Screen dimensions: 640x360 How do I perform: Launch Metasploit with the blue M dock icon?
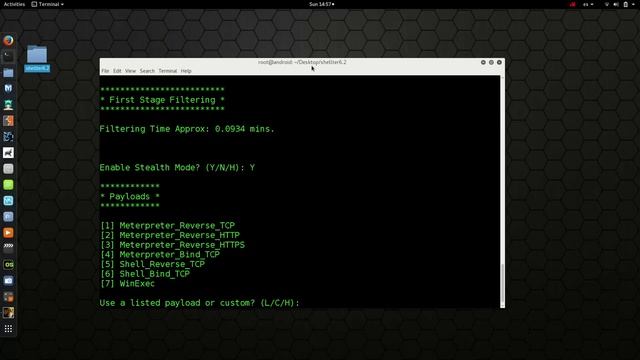tap(8, 89)
